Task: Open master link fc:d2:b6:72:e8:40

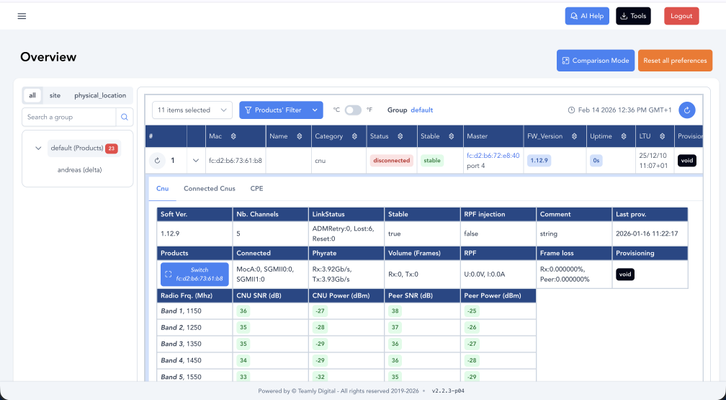Action: coord(493,156)
